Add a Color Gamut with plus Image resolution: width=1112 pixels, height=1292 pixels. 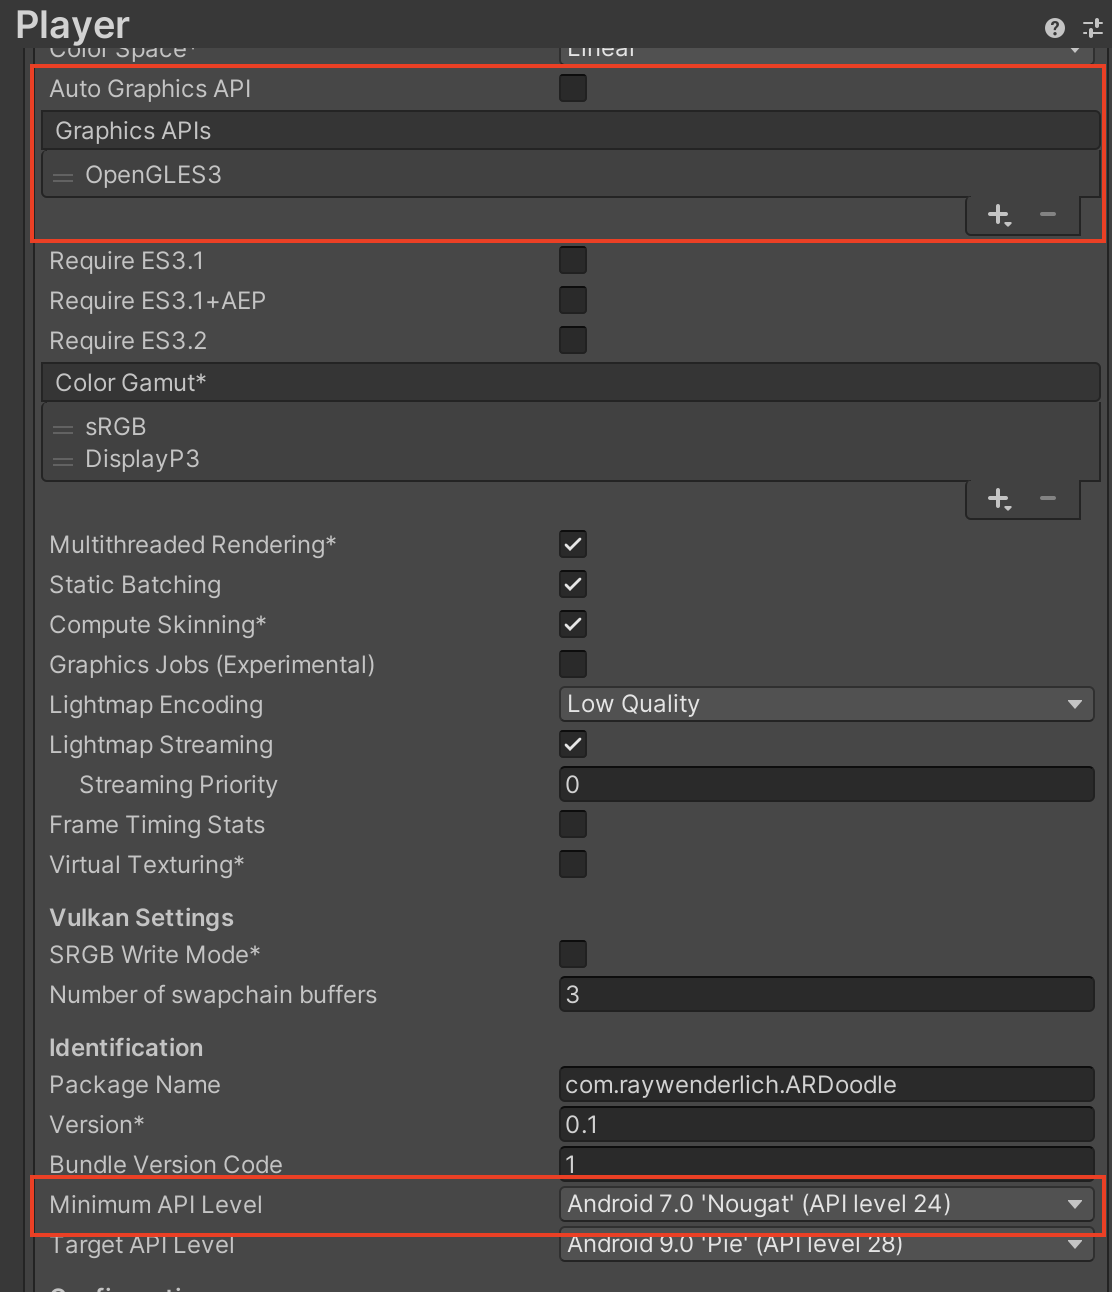999,499
